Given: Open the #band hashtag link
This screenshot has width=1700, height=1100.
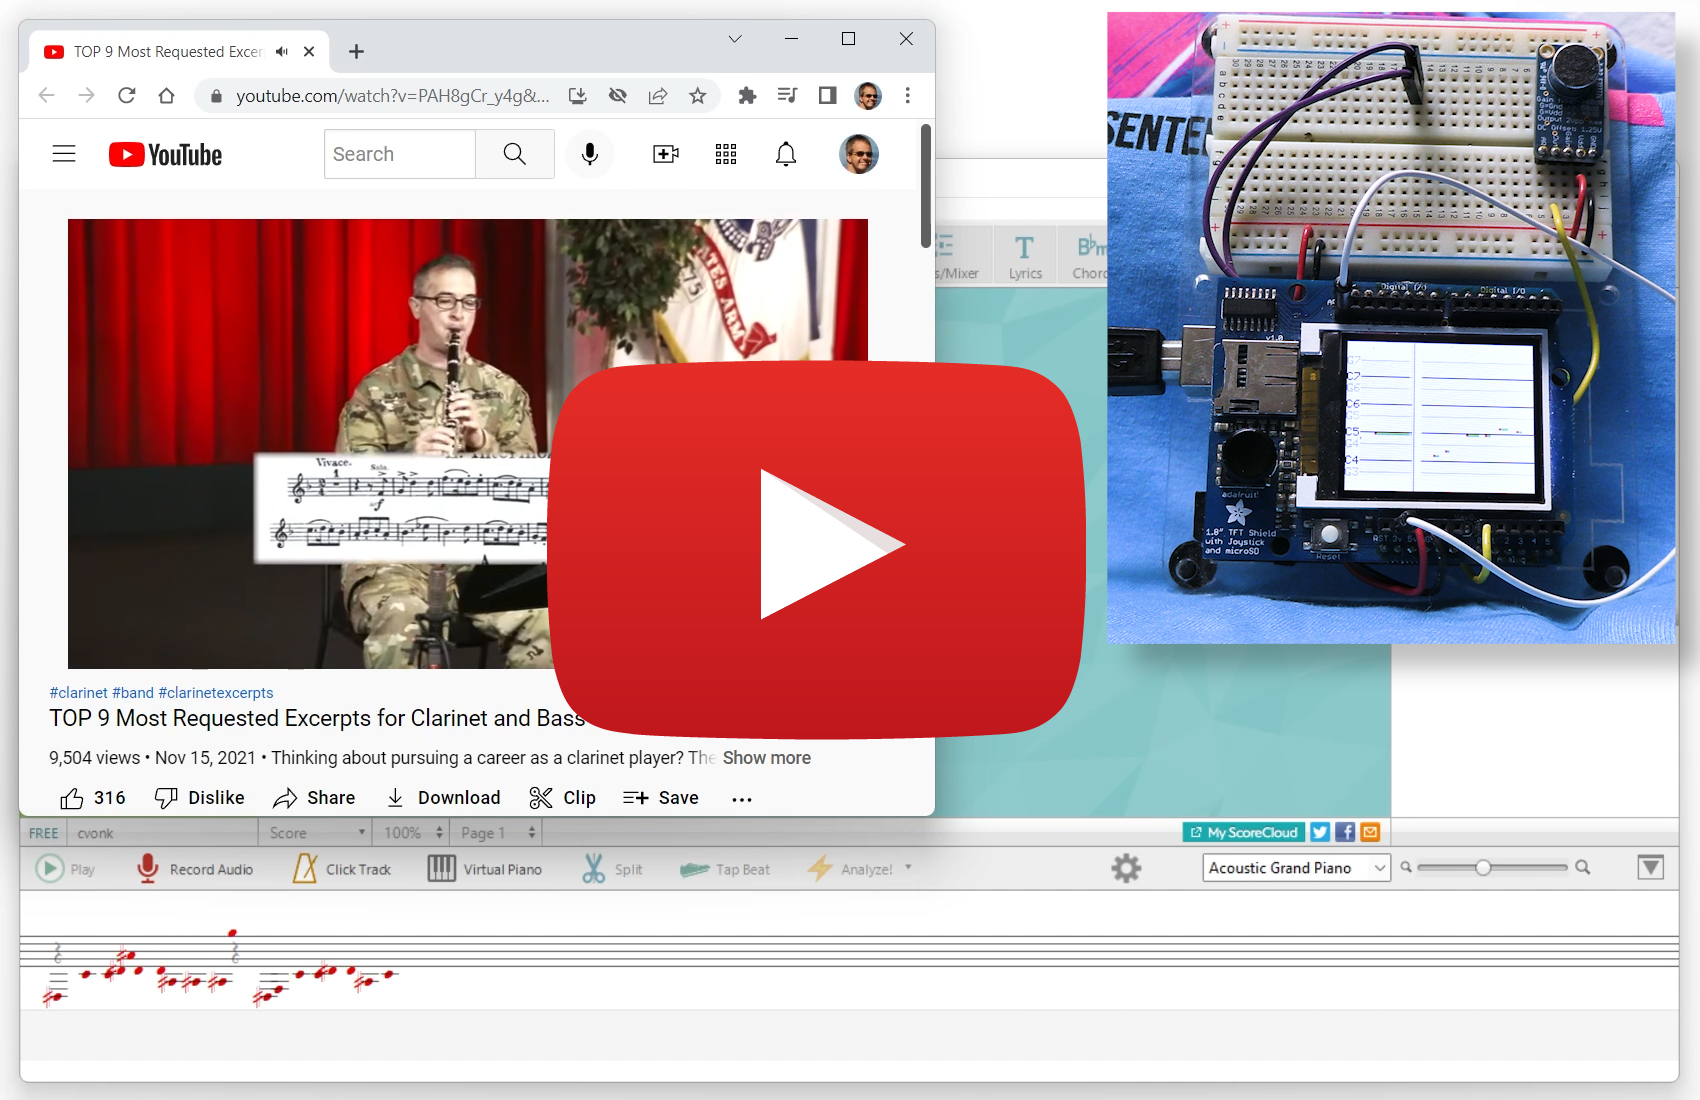Looking at the screenshot, I should coord(133,692).
